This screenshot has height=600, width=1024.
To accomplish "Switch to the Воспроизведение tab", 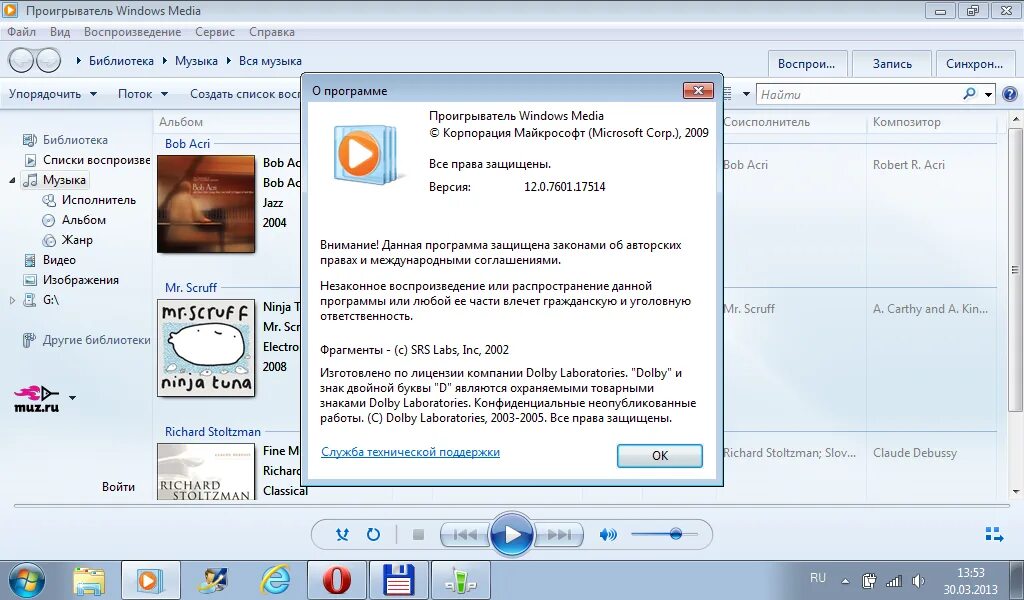I will 807,64.
